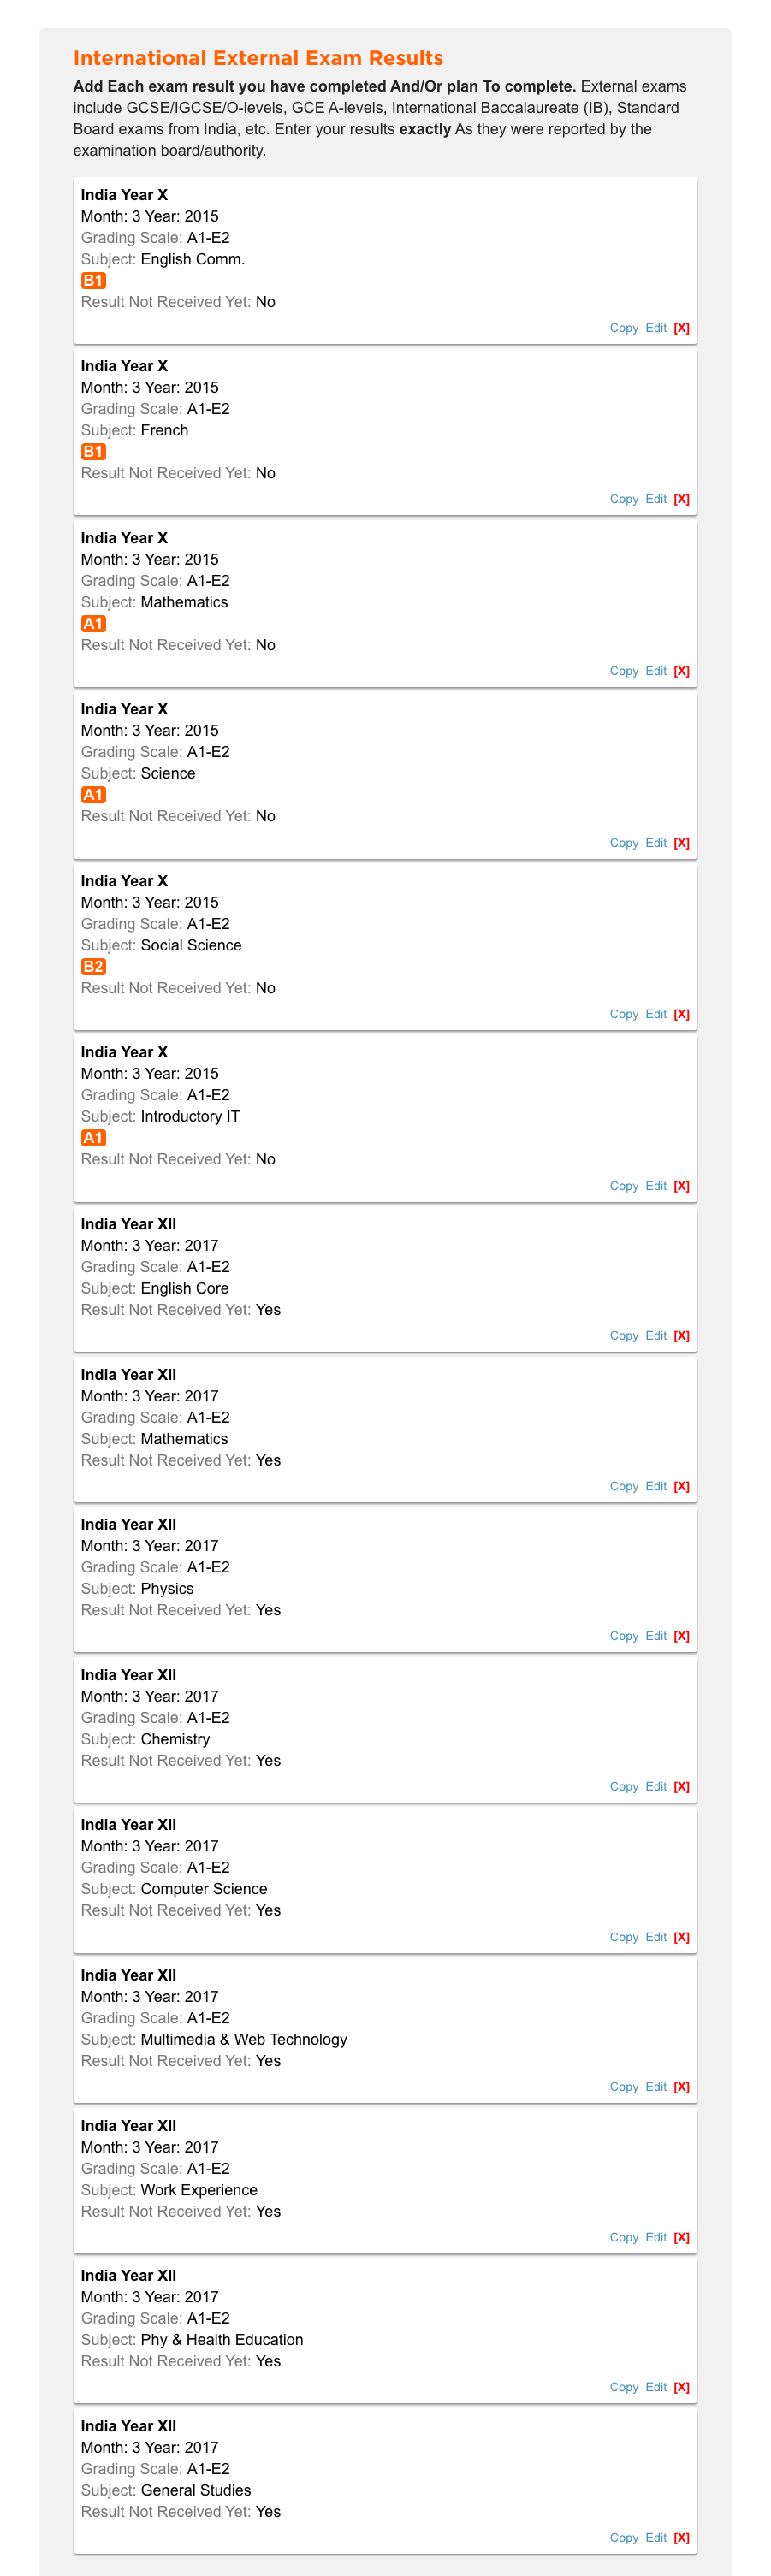Remove General Studies entry via [X]
Viewport: 771px width, 2576px height.
[681, 2538]
